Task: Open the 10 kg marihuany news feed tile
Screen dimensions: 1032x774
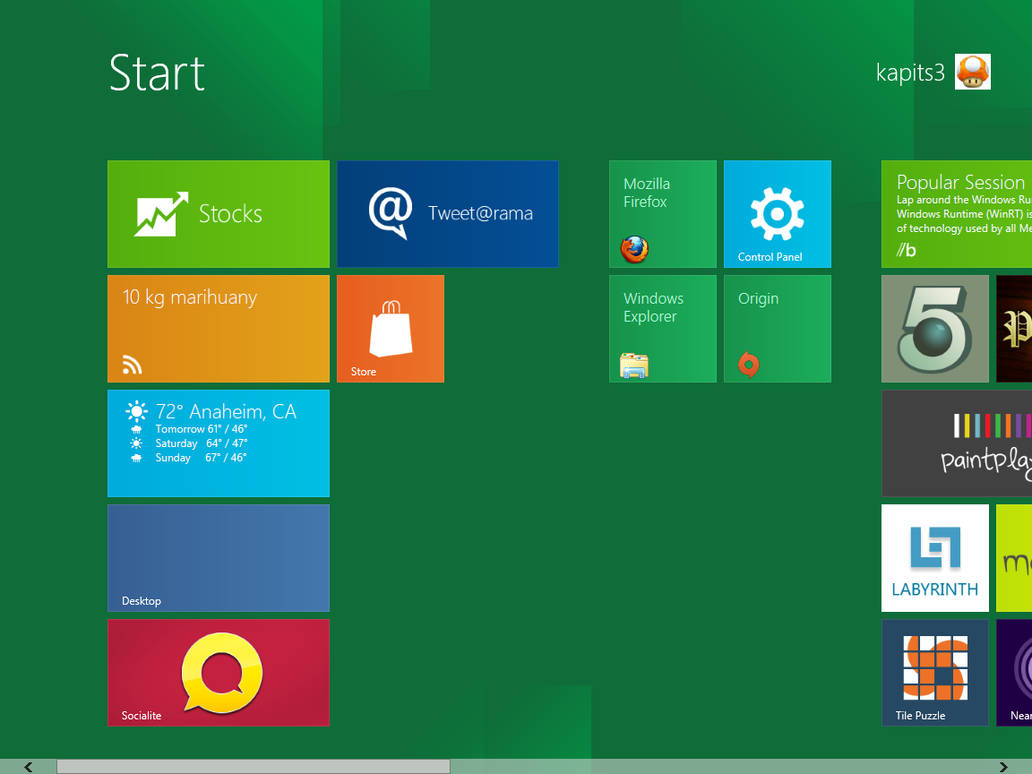Action: 219,328
